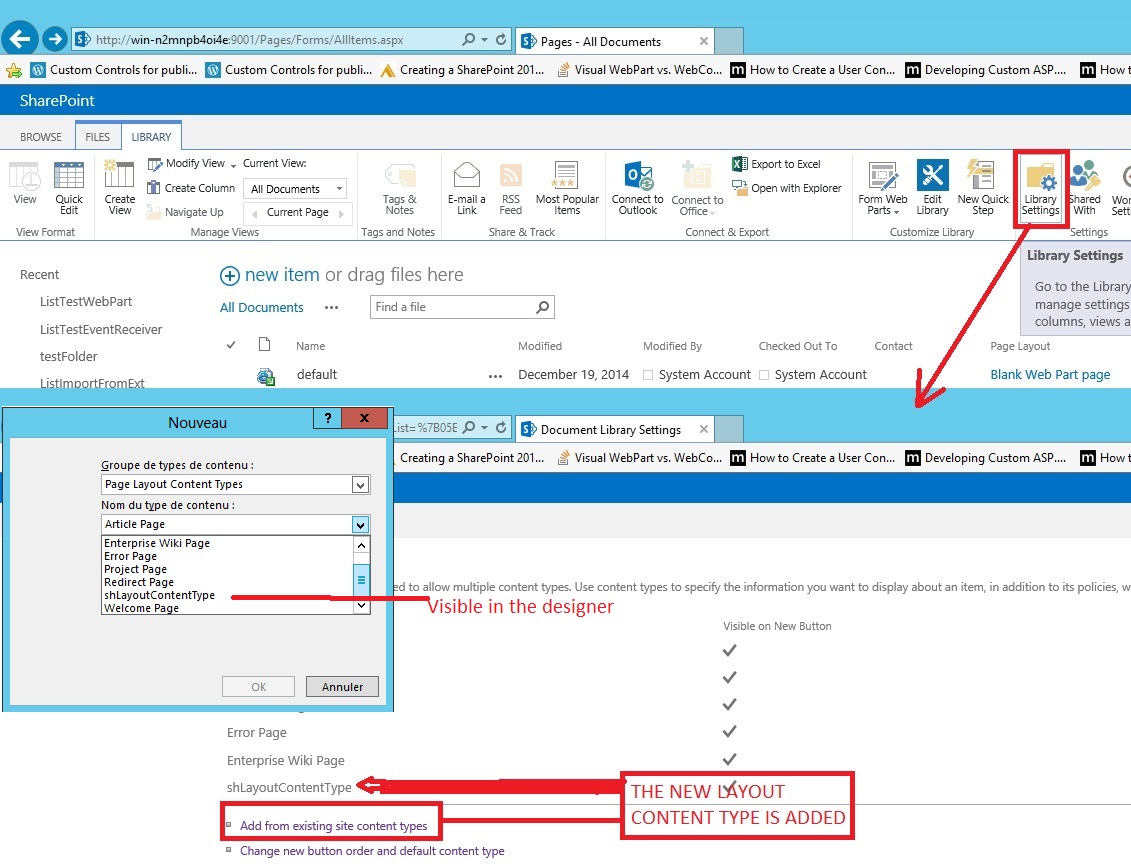Show Most Popular Items
This screenshot has height=868, width=1131.
(x=567, y=188)
